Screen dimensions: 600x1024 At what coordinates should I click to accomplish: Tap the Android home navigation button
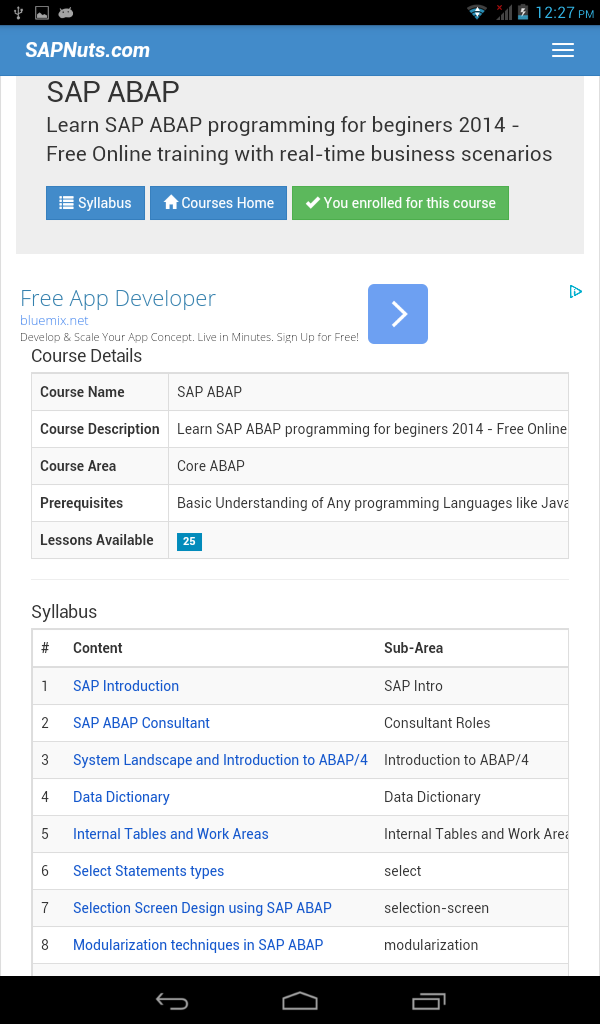(x=300, y=1000)
